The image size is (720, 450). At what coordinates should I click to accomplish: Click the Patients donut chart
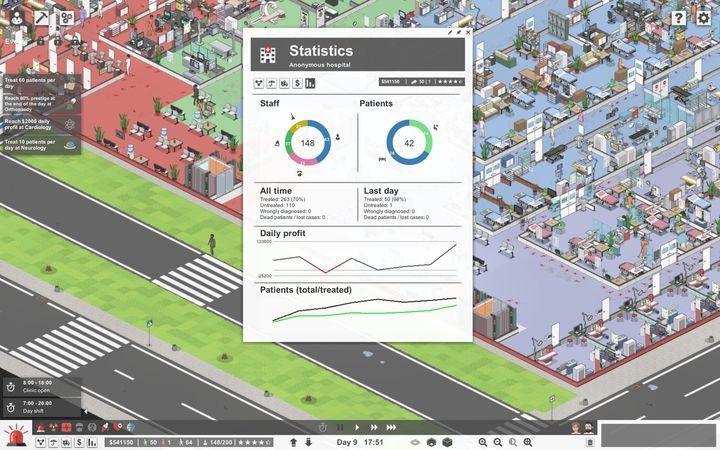tap(409, 143)
